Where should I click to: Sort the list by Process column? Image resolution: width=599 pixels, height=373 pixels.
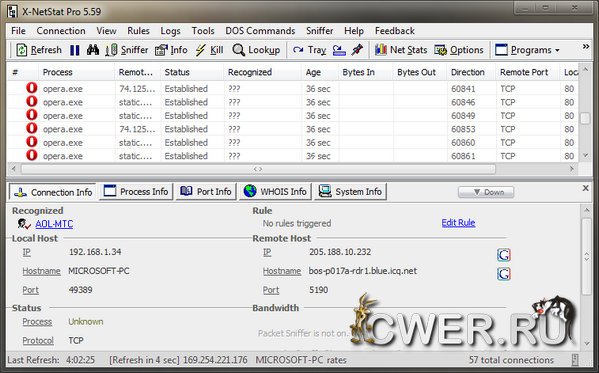pyautogui.click(x=76, y=72)
